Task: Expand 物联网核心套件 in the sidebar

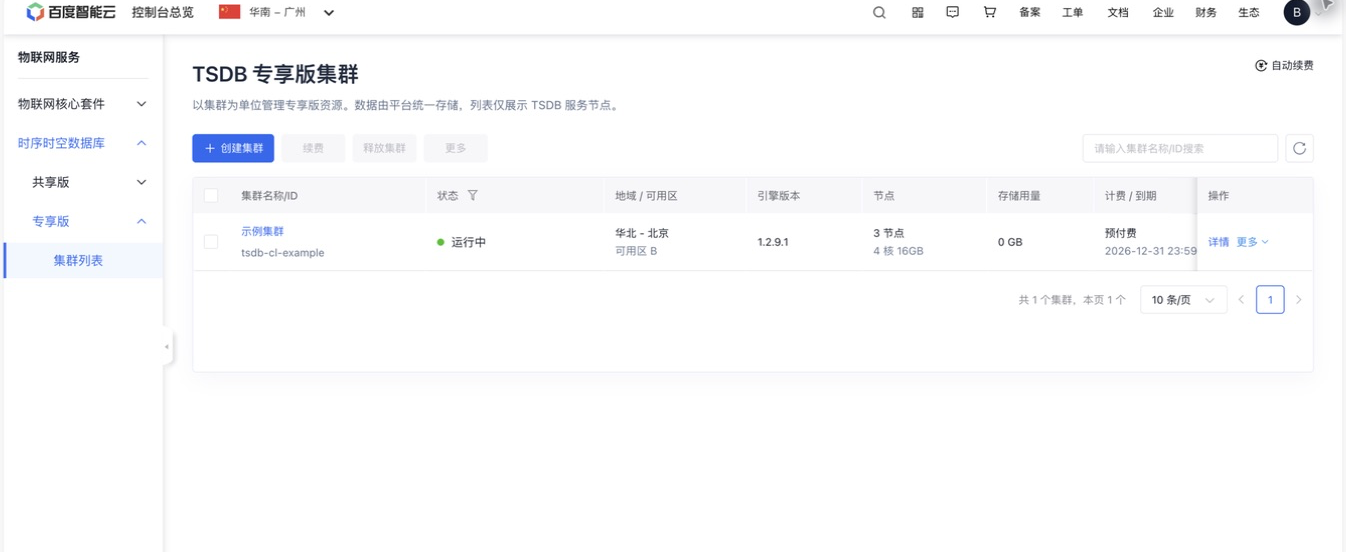Action: click(x=82, y=104)
